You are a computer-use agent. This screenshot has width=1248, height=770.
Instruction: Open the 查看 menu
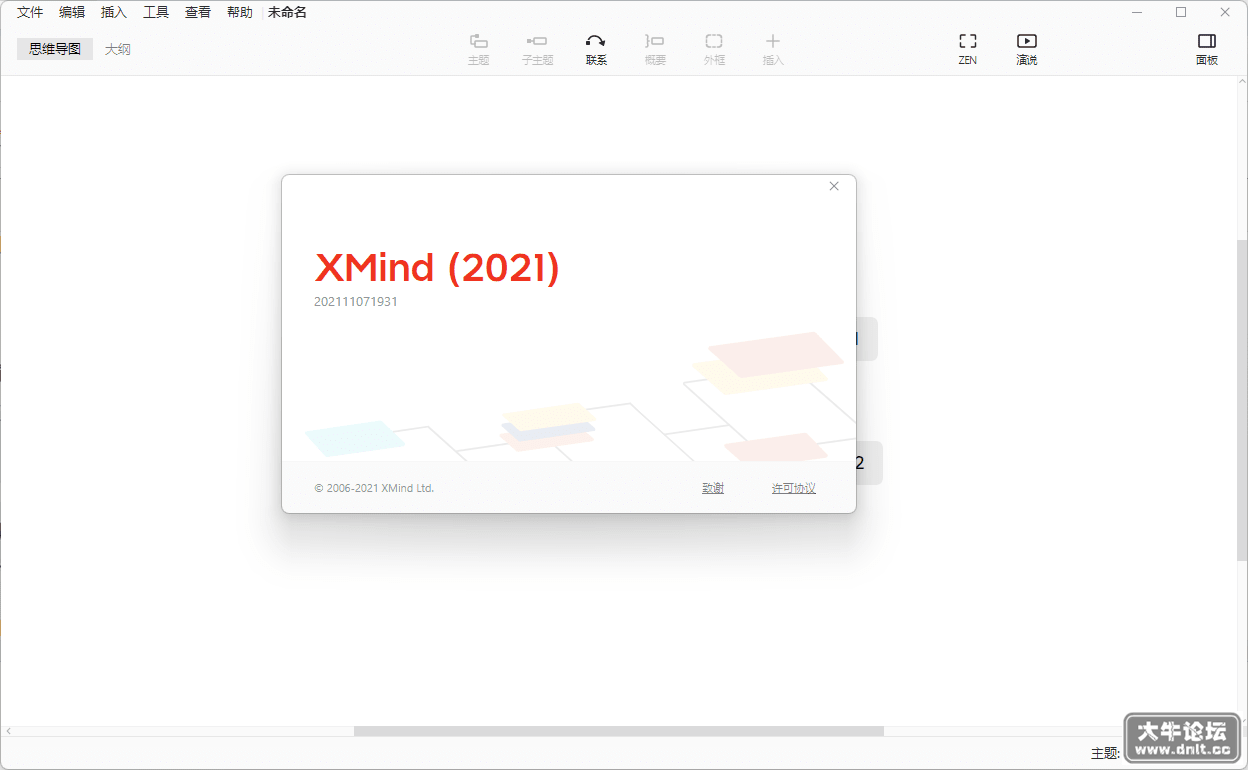[x=198, y=13]
